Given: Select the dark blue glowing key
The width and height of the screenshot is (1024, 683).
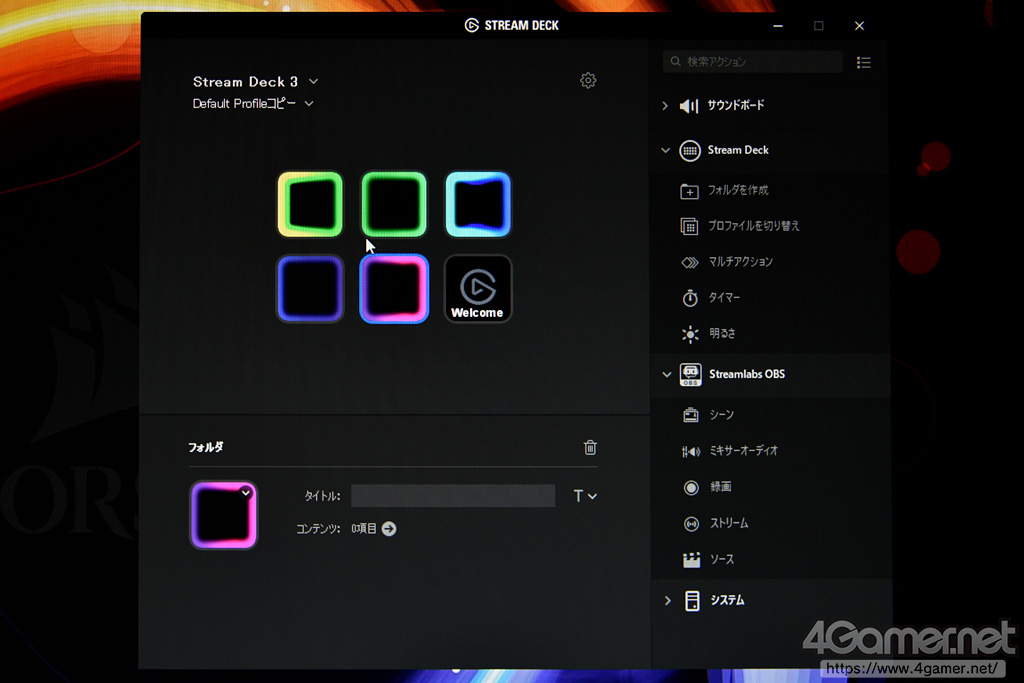Looking at the screenshot, I should click(x=310, y=289).
